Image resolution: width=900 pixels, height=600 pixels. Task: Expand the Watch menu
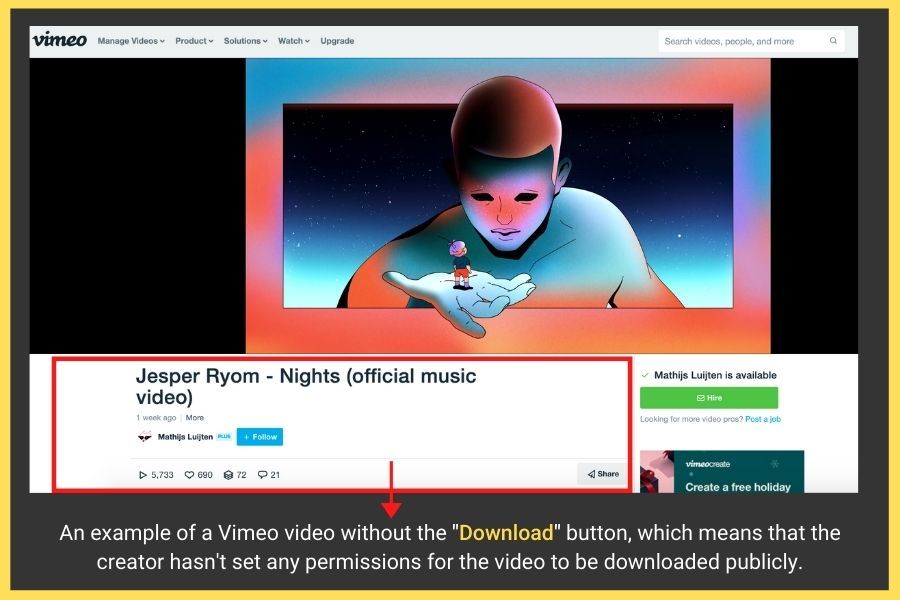pos(294,41)
